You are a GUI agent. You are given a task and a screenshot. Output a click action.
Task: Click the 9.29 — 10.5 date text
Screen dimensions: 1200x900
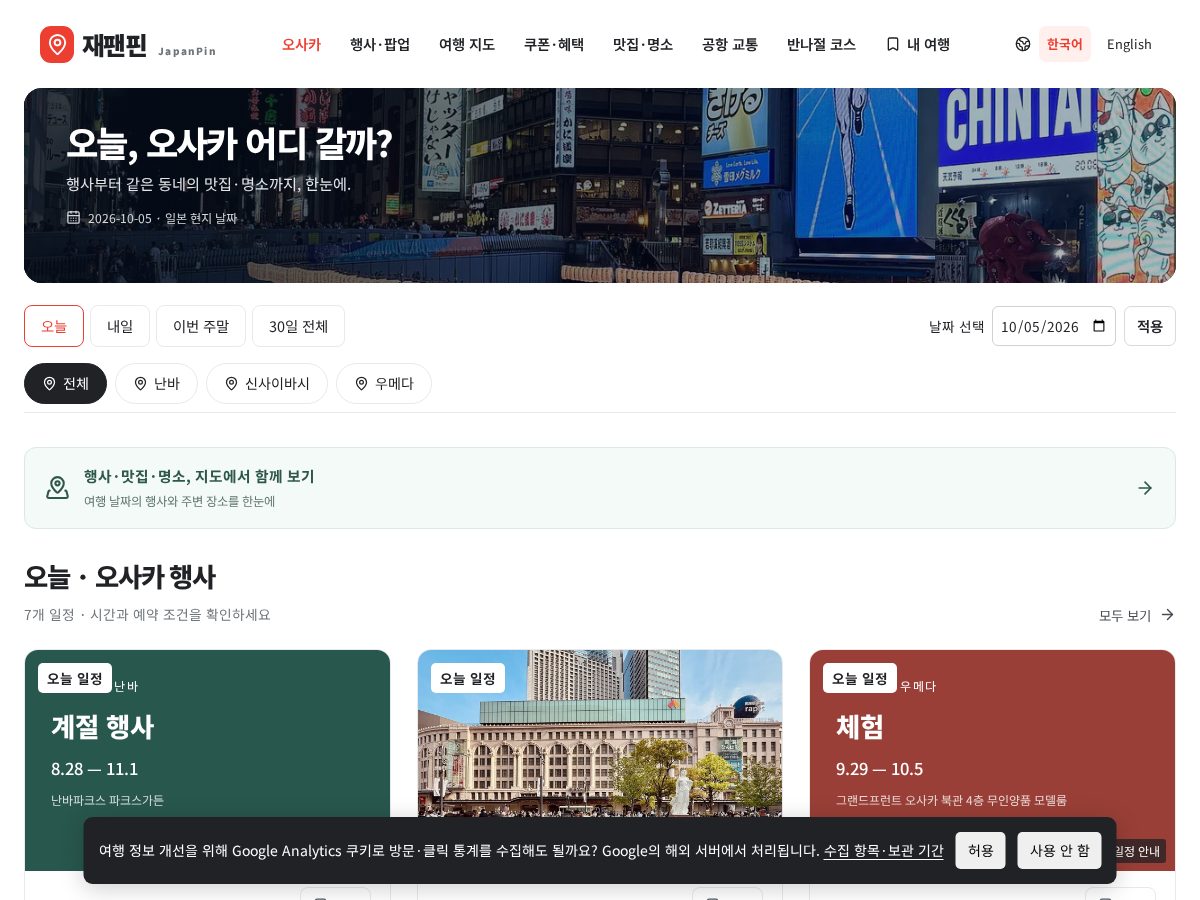pos(880,769)
